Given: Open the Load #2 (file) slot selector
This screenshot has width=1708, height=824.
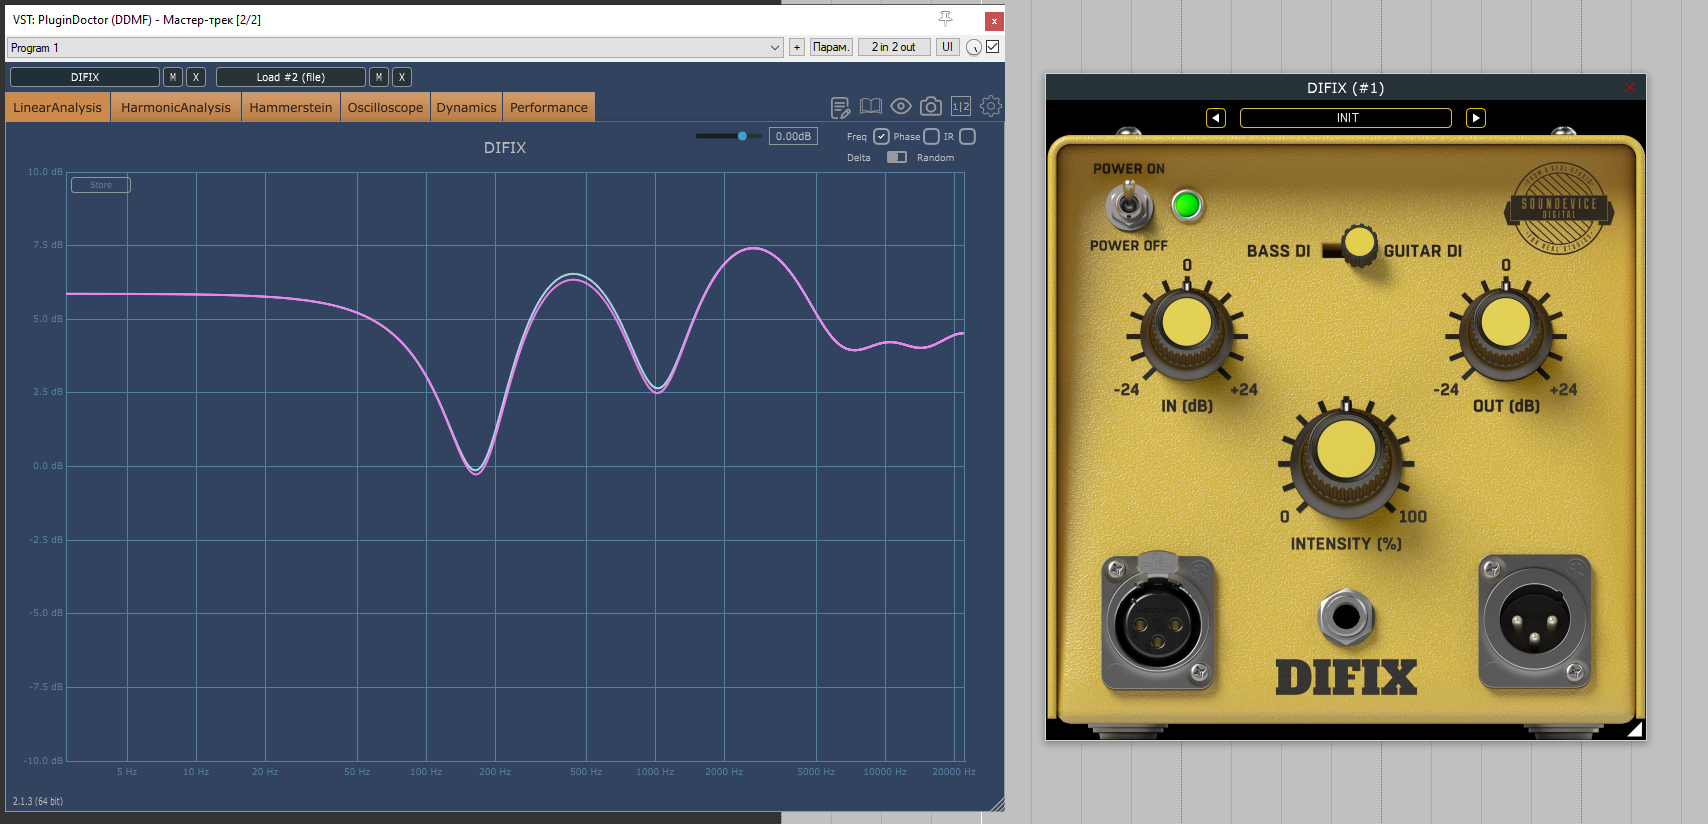Looking at the screenshot, I should 291,77.
